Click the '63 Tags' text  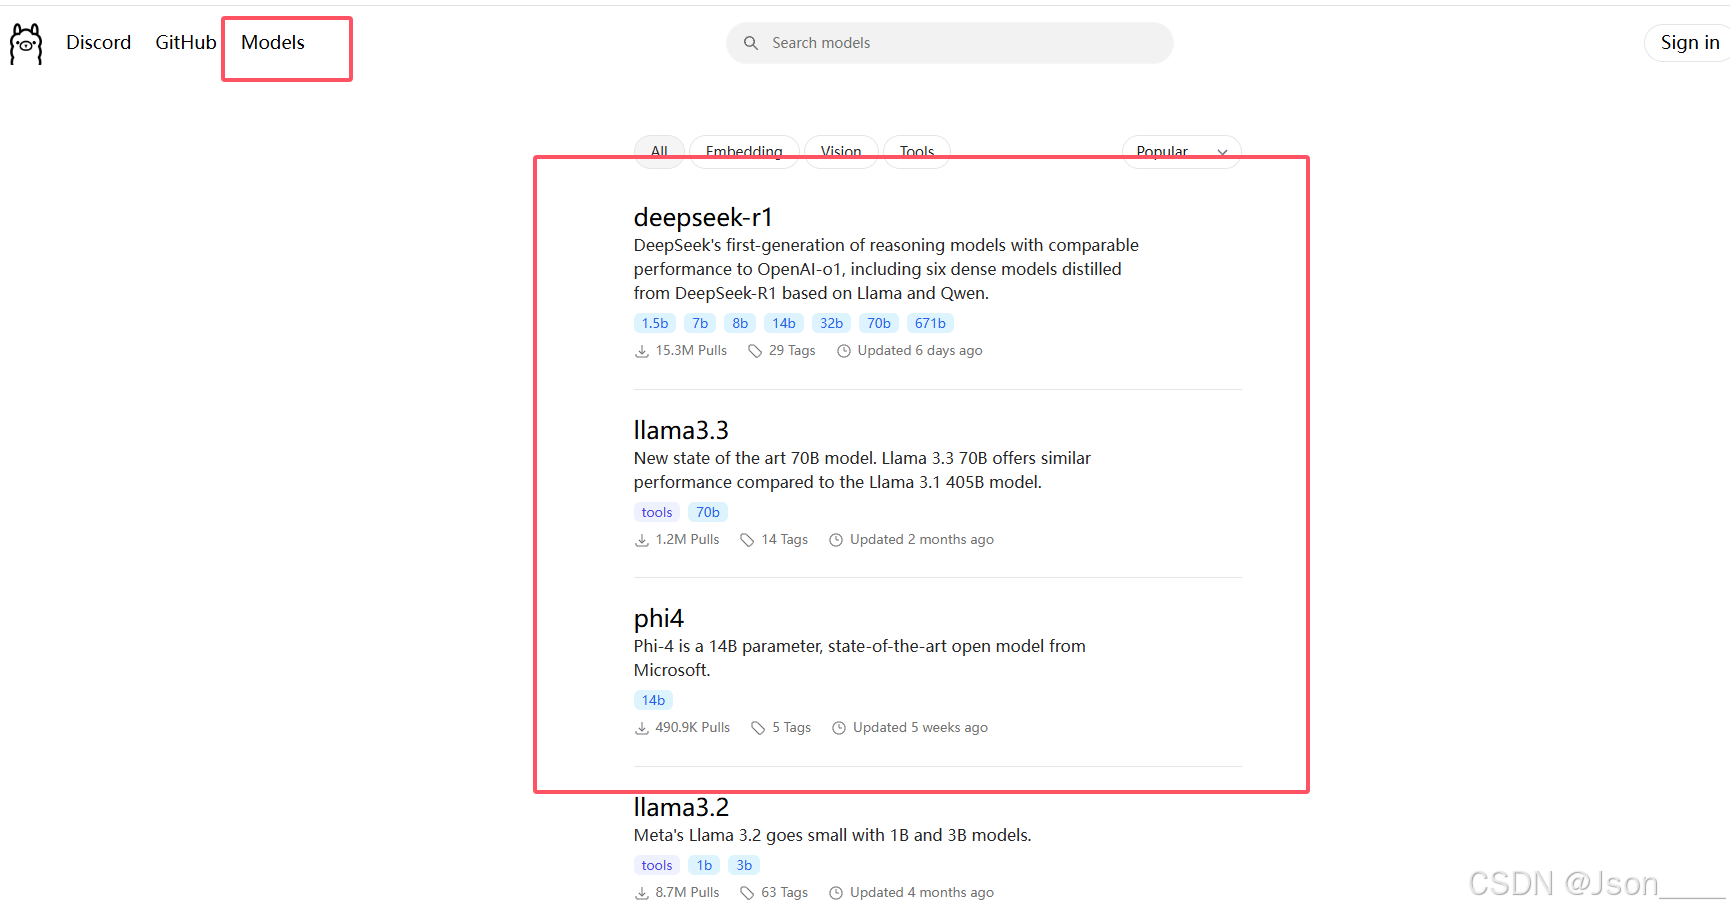[x=785, y=893]
